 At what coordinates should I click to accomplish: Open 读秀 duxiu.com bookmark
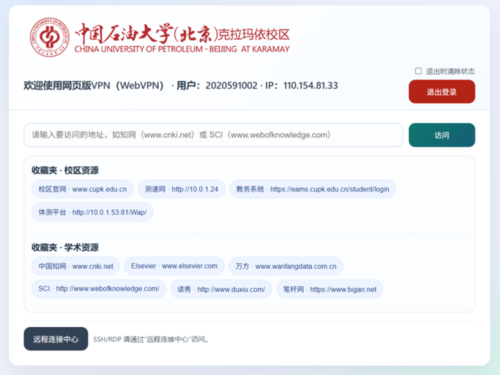[x=221, y=289]
